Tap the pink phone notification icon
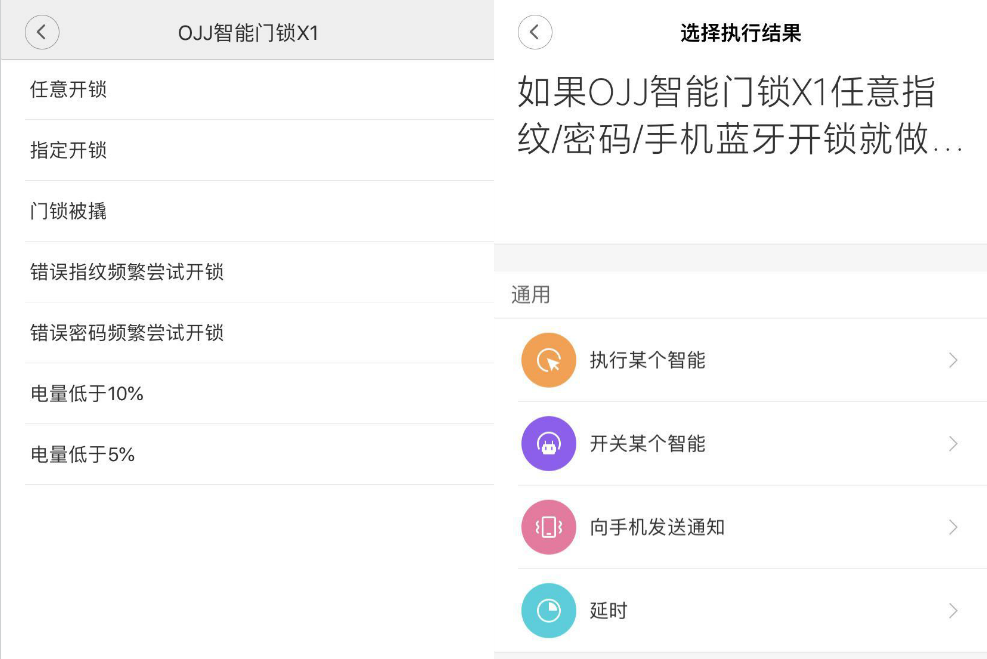The height and width of the screenshot is (659, 987). (x=548, y=527)
